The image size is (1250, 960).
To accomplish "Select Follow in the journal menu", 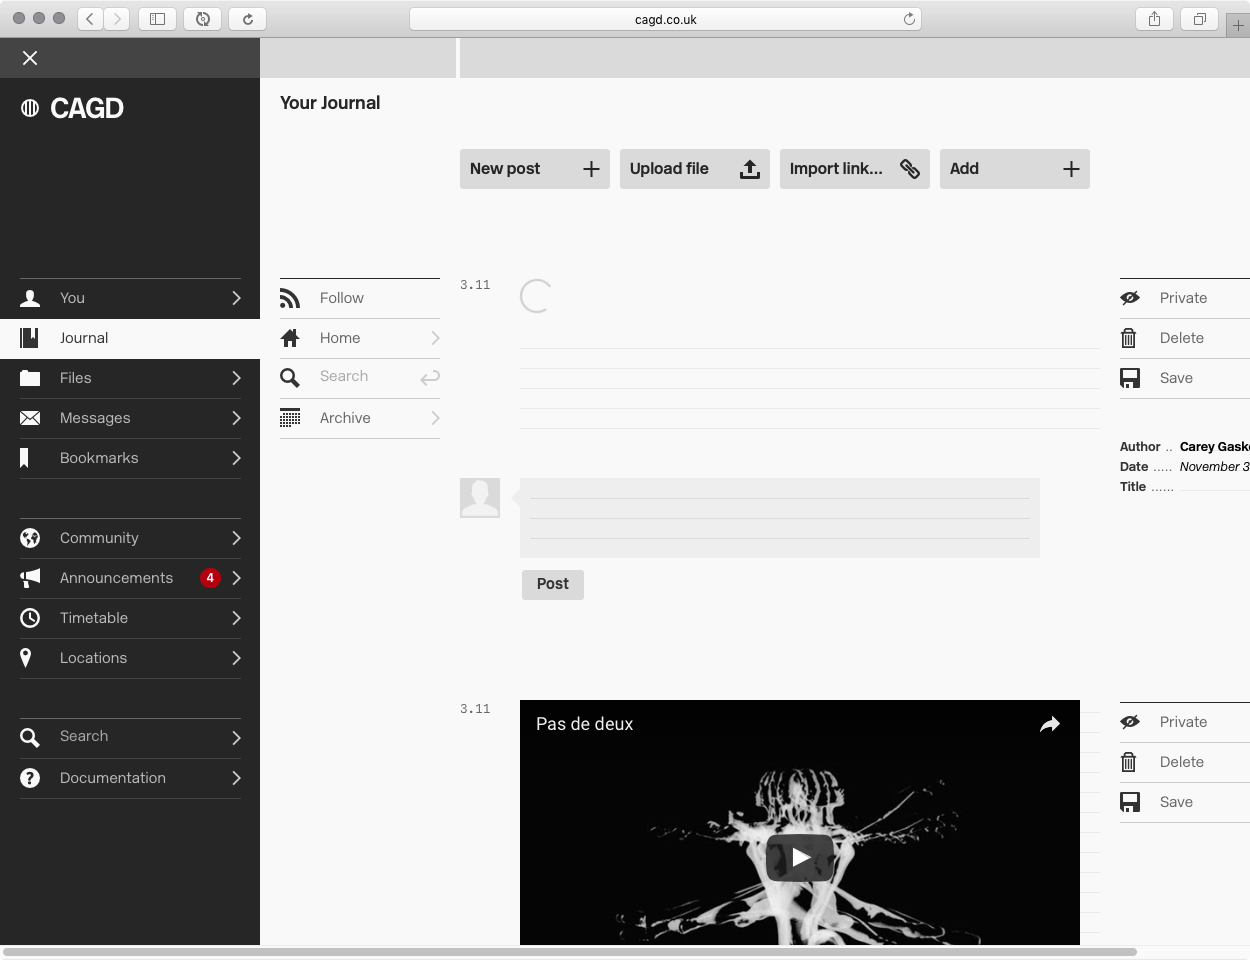I will tap(360, 298).
